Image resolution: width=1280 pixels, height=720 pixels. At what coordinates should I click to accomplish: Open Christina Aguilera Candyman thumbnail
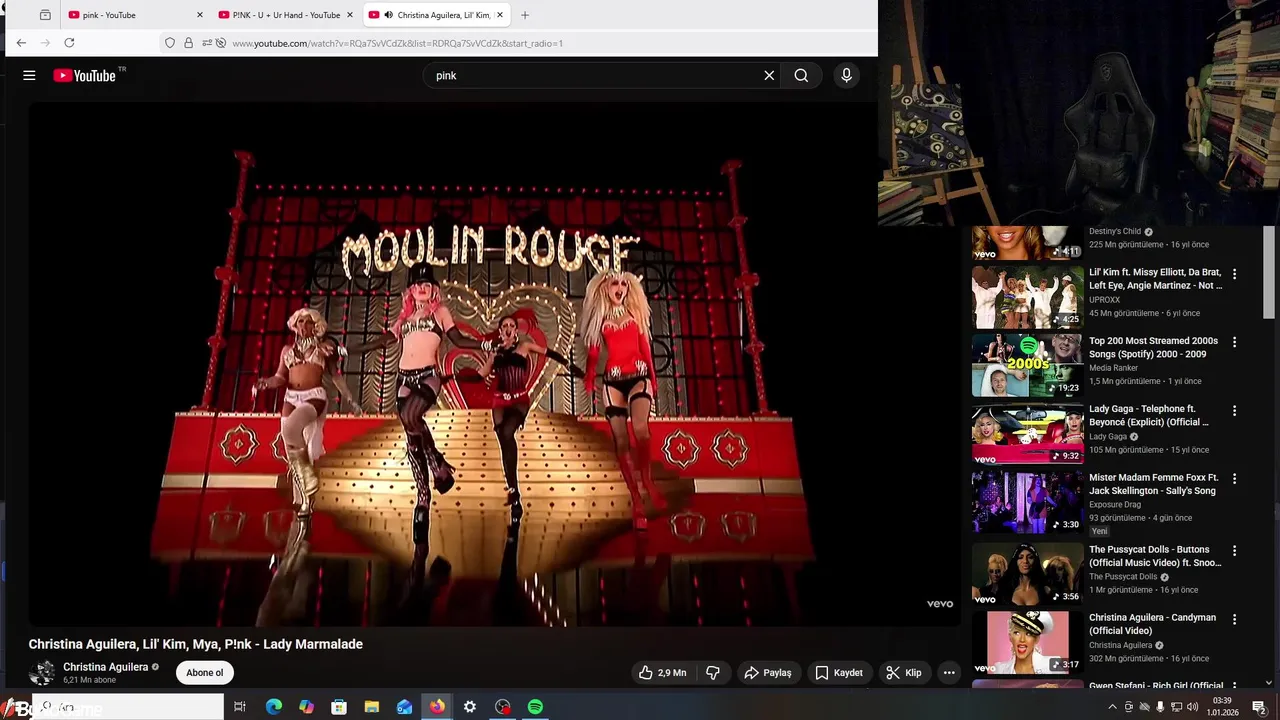tap(1027, 642)
